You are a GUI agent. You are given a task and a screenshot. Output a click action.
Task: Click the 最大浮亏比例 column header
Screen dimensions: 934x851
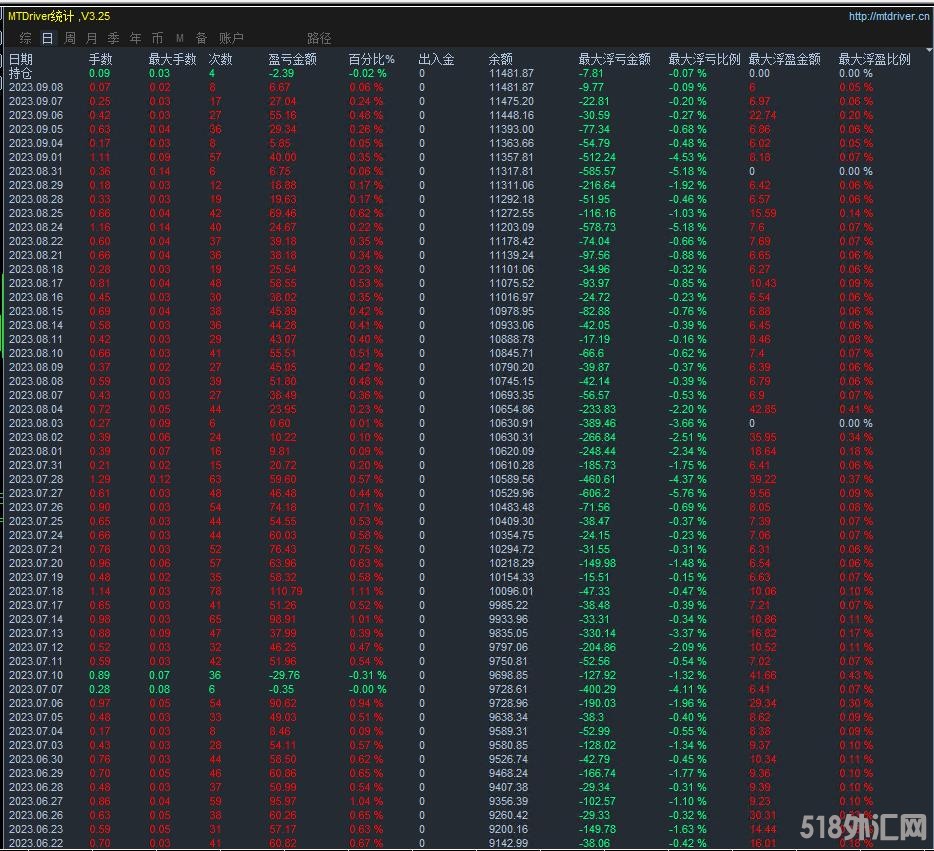[x=705, y=59]
